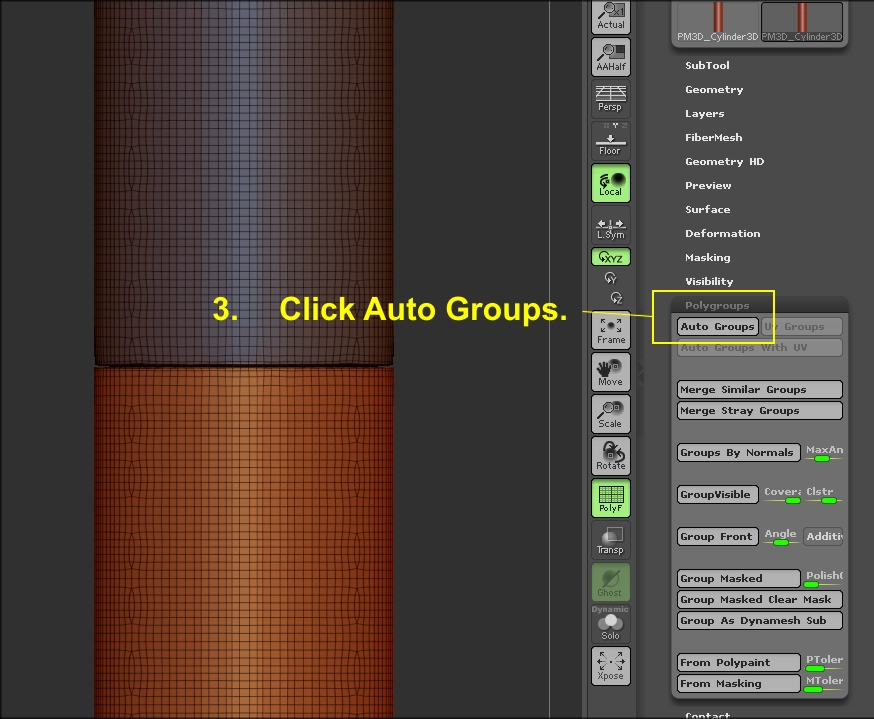The image size is (874, 719).
Task: Click the Actual size icon
Action: point(611,16)
